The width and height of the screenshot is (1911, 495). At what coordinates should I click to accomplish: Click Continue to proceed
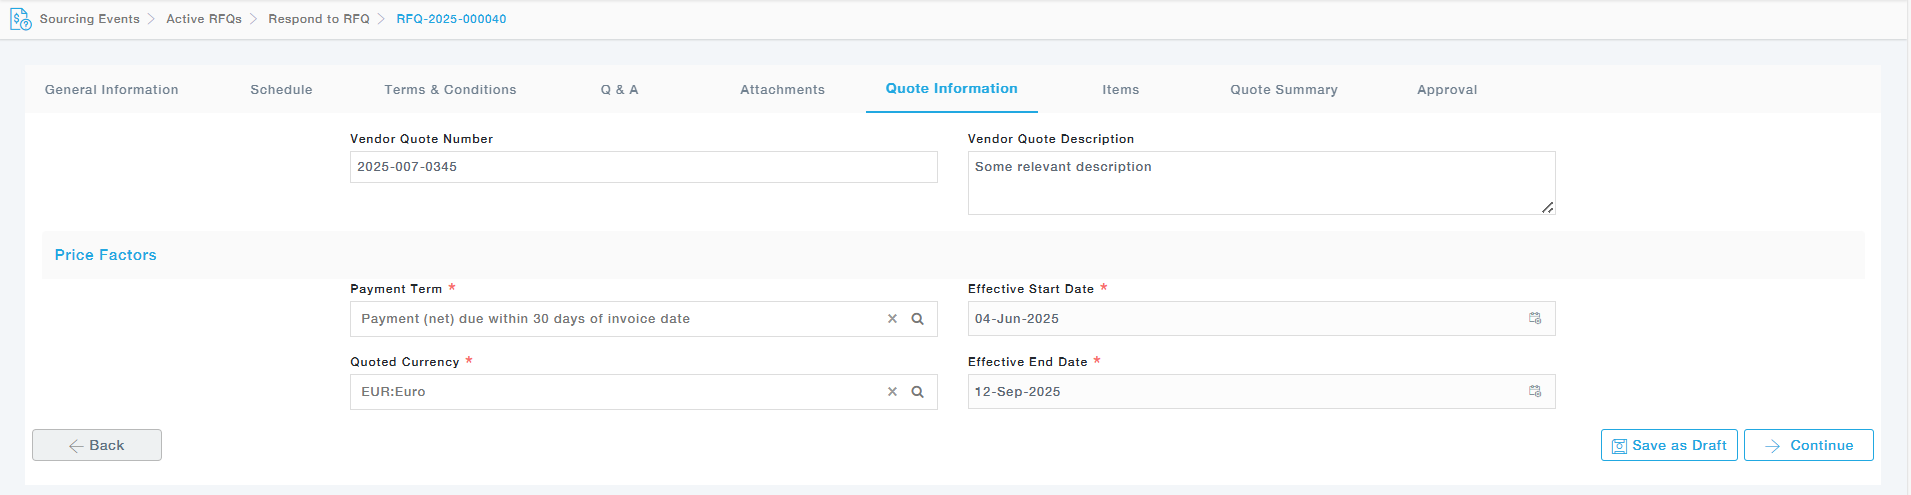(x=1808, y=445)
